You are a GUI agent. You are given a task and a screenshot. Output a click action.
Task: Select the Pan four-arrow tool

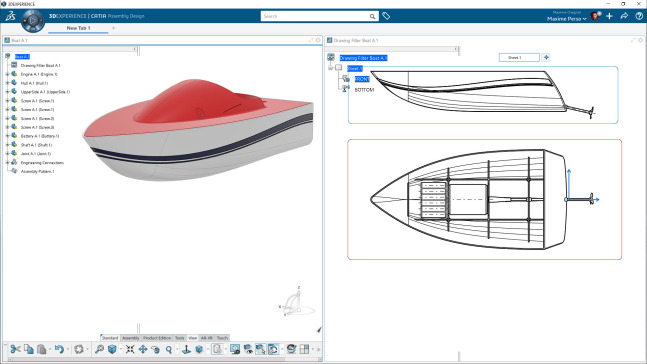[x=143, y=349]
